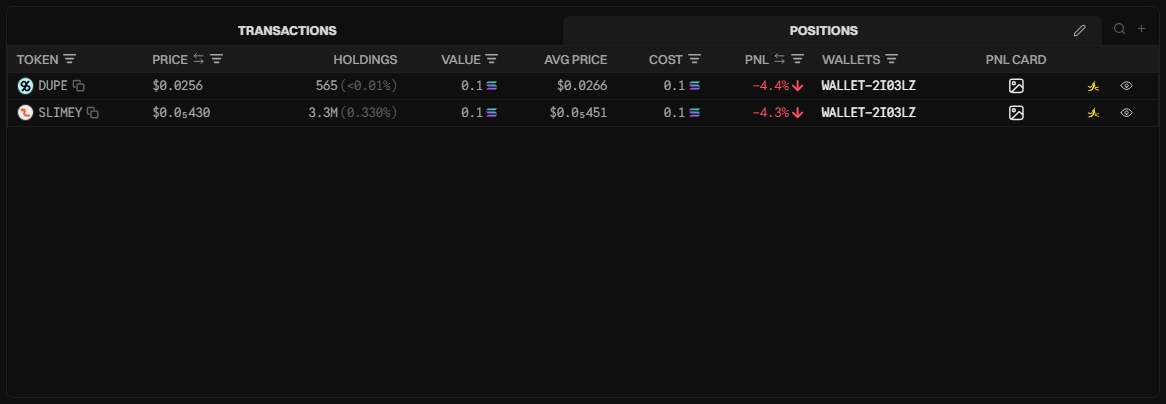The height and width of the screenshot is (404, 1166).
Task: Open the TOKEN column filter
Action: 70,60
